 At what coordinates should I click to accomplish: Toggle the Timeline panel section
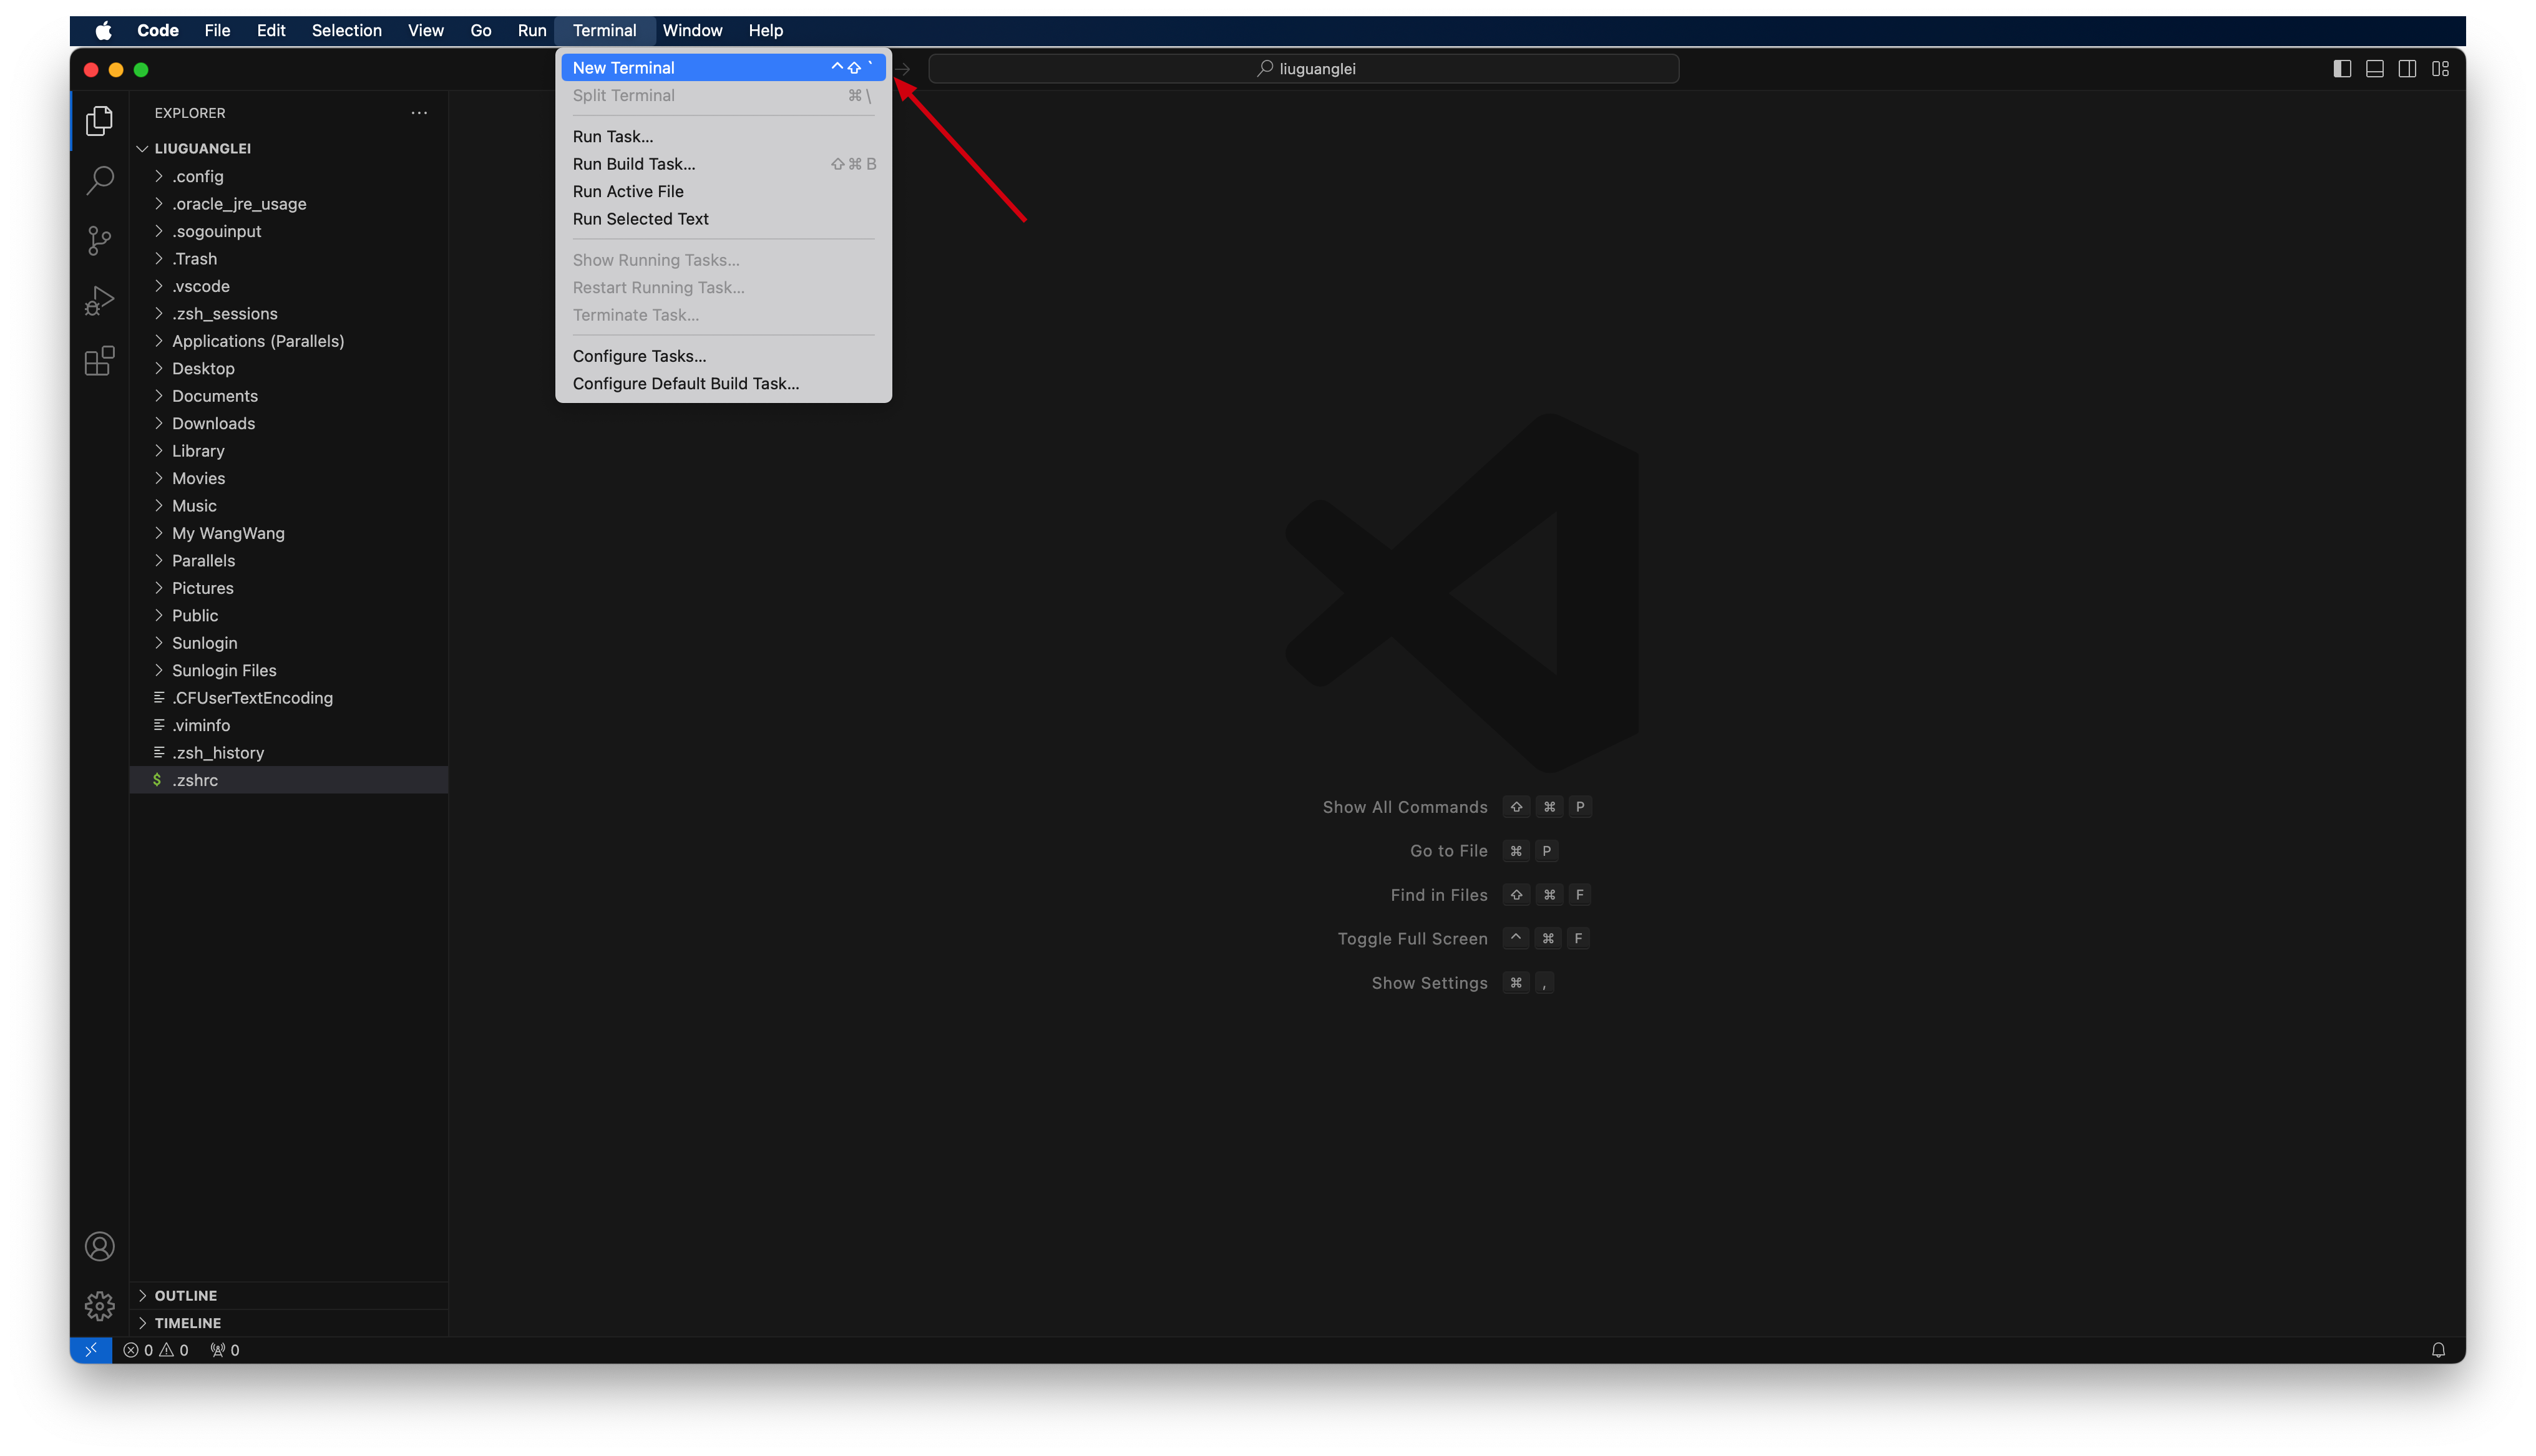tap(187, 1322)
